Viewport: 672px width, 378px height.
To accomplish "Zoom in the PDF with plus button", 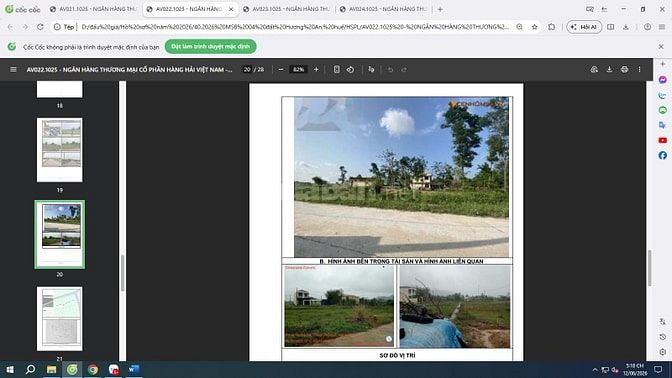I will tap(316, 69).
